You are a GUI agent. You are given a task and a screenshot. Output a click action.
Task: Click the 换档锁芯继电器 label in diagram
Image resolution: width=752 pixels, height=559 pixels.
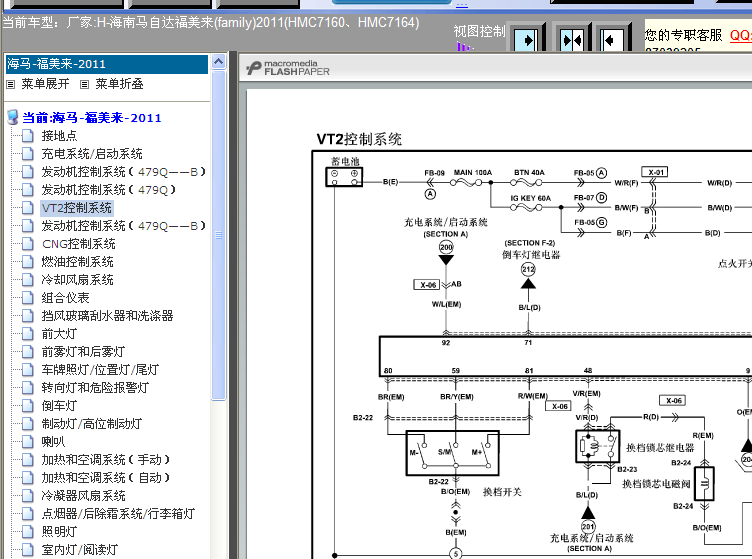coord(660,448)
